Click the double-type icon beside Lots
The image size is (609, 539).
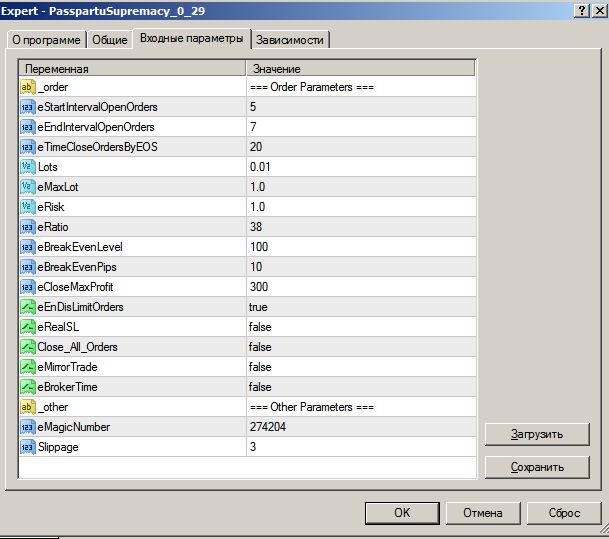[x=28, y=167]
